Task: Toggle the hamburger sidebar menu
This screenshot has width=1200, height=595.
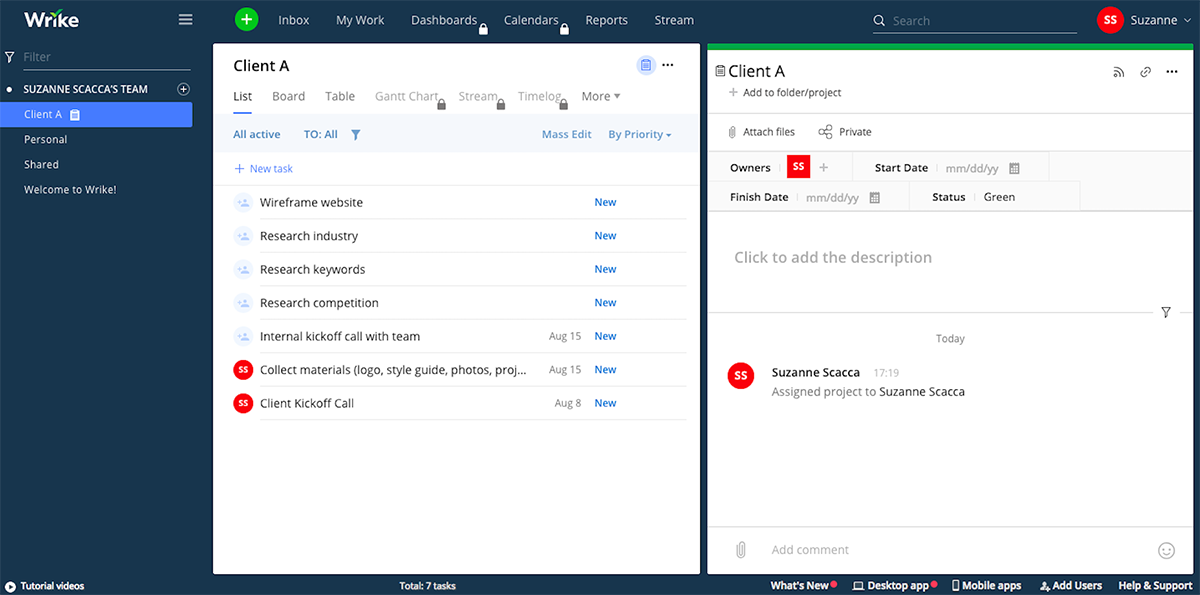Action: click(x=185, y=20)
